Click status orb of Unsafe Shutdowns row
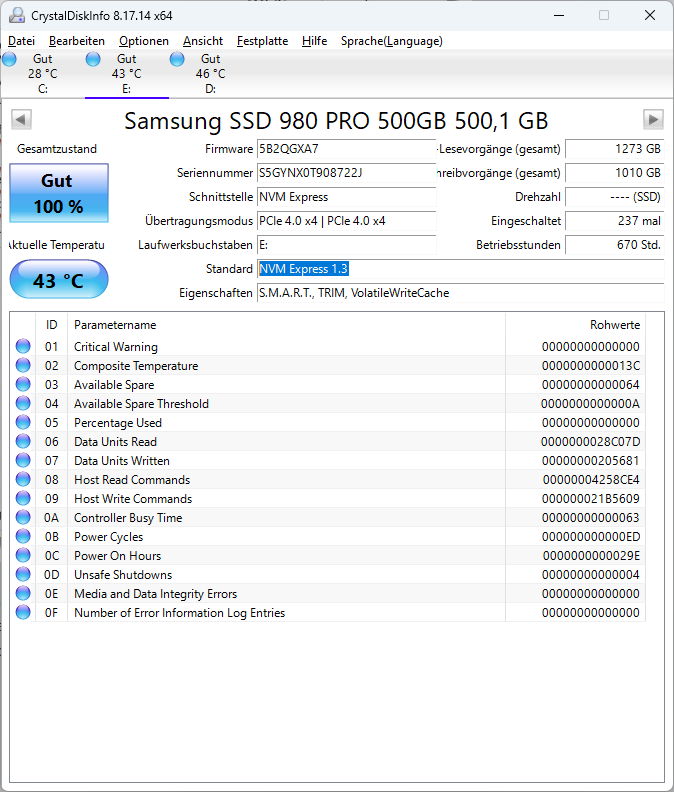 point(23,574)
